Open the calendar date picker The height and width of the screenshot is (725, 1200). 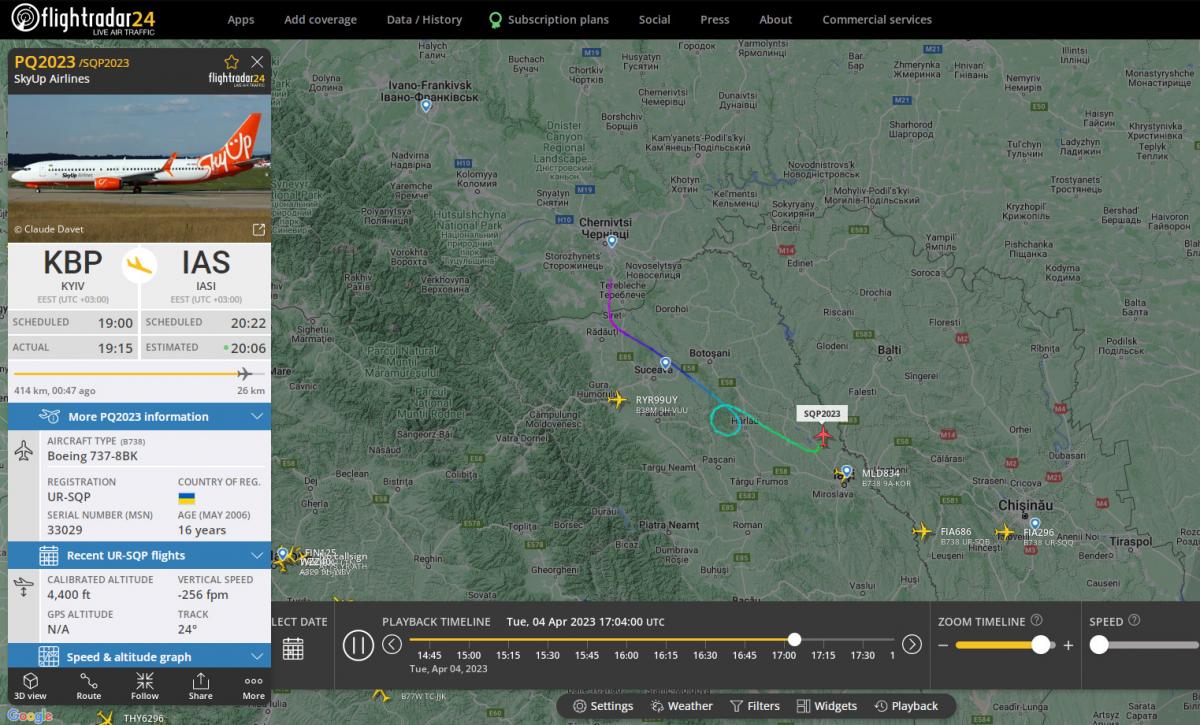[x=293, y=648]
